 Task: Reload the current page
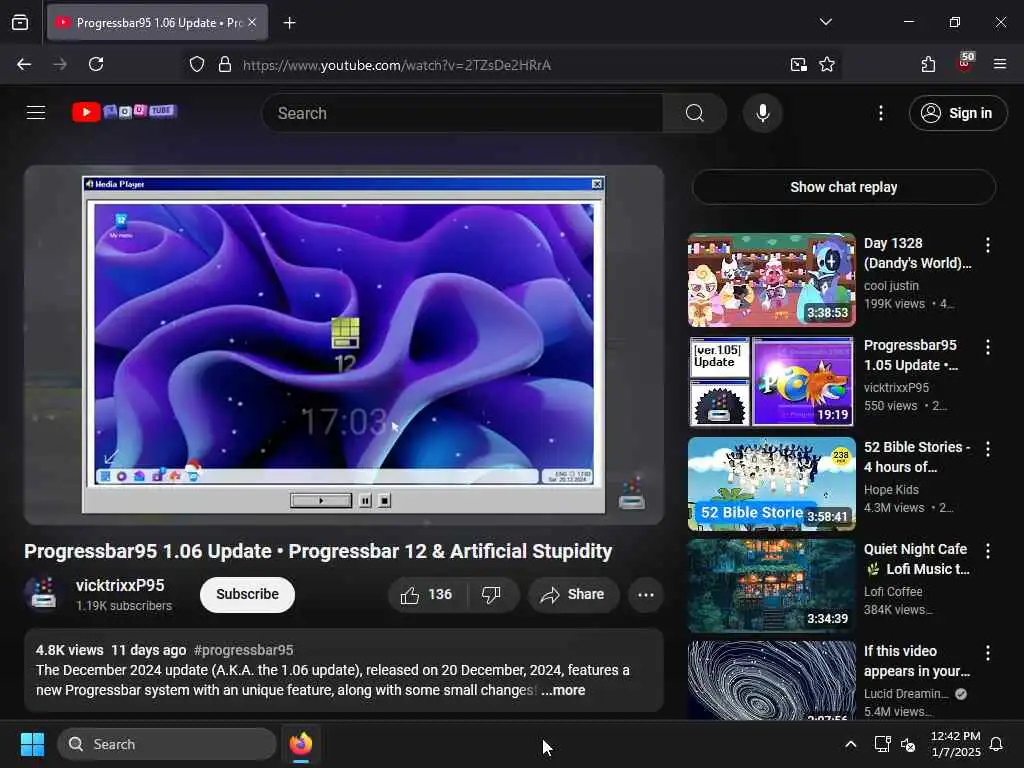coord(96,64)
